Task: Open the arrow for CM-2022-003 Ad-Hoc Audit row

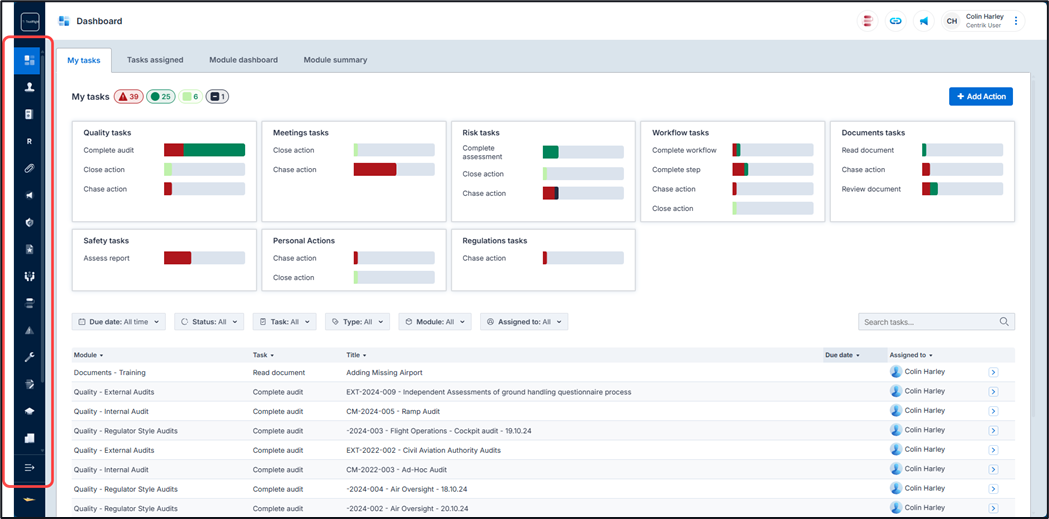Action: pos(993,470)
